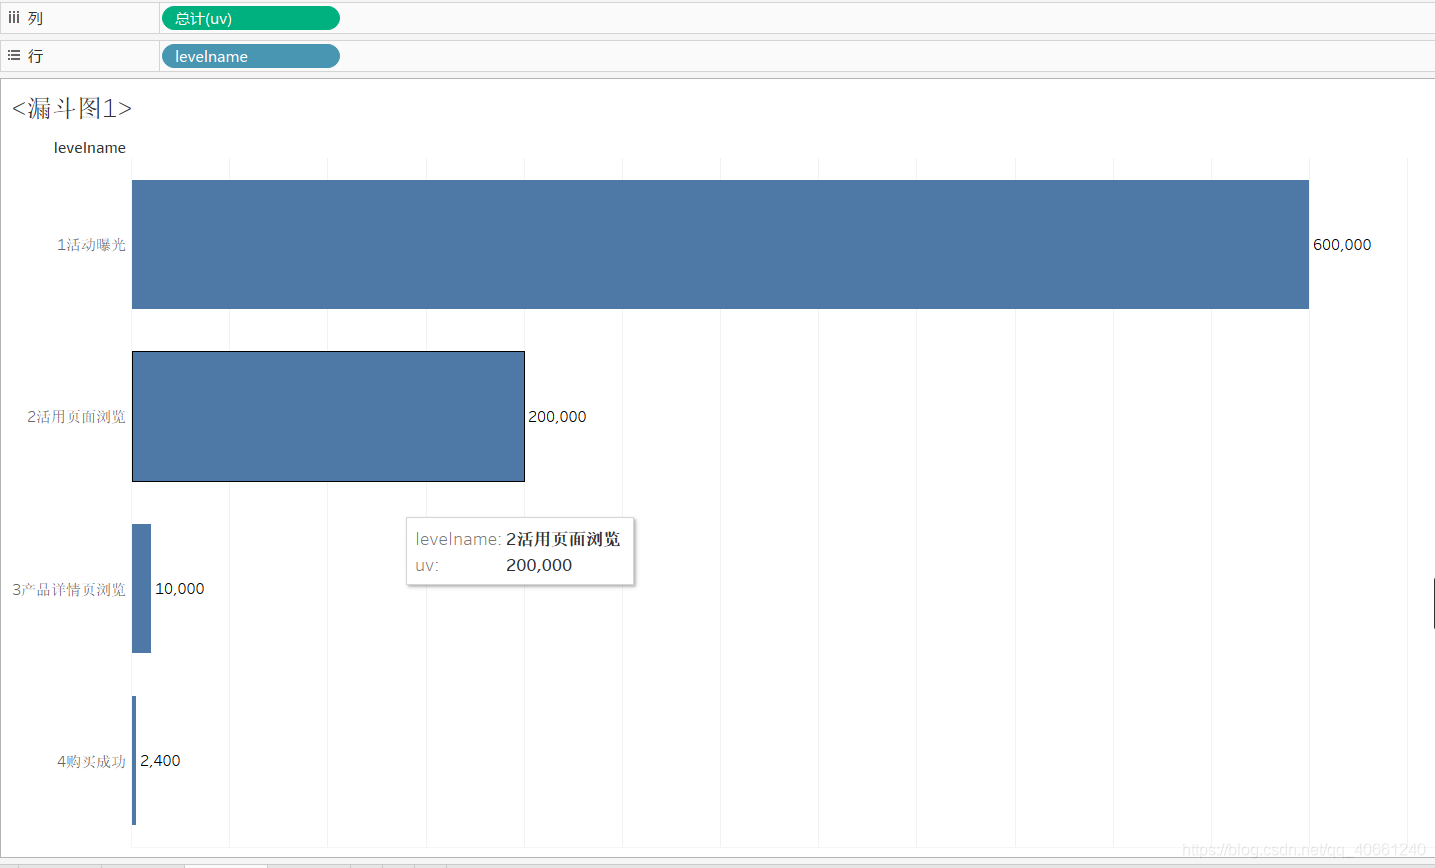
Task: Select the 1活动曝光 bar
Action: tap(720, 245)
